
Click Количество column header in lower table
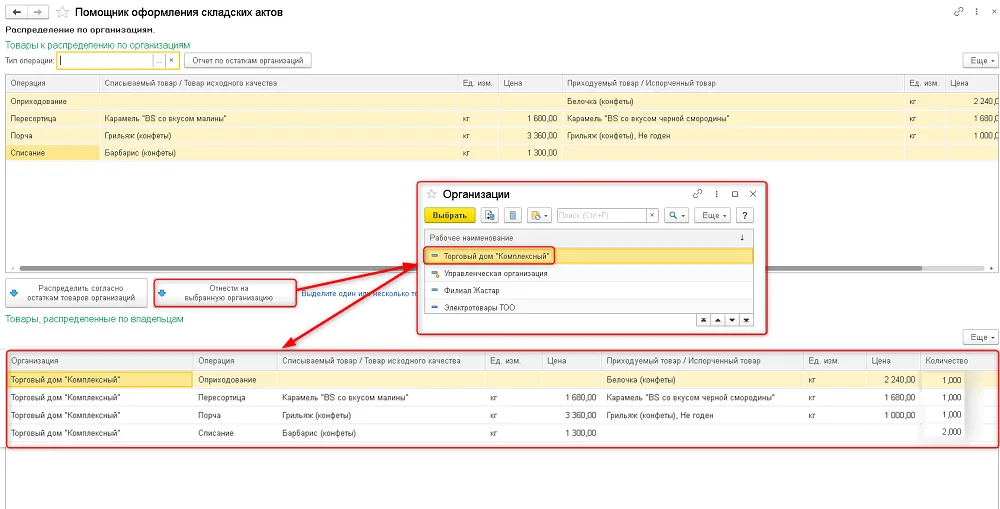click(959, 361)
